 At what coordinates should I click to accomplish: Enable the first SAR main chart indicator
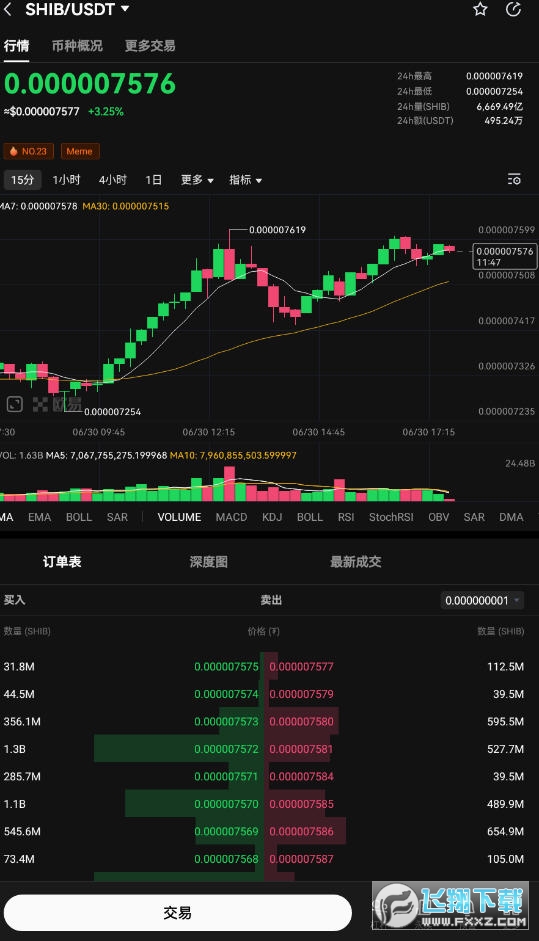[x=117, y=517]
